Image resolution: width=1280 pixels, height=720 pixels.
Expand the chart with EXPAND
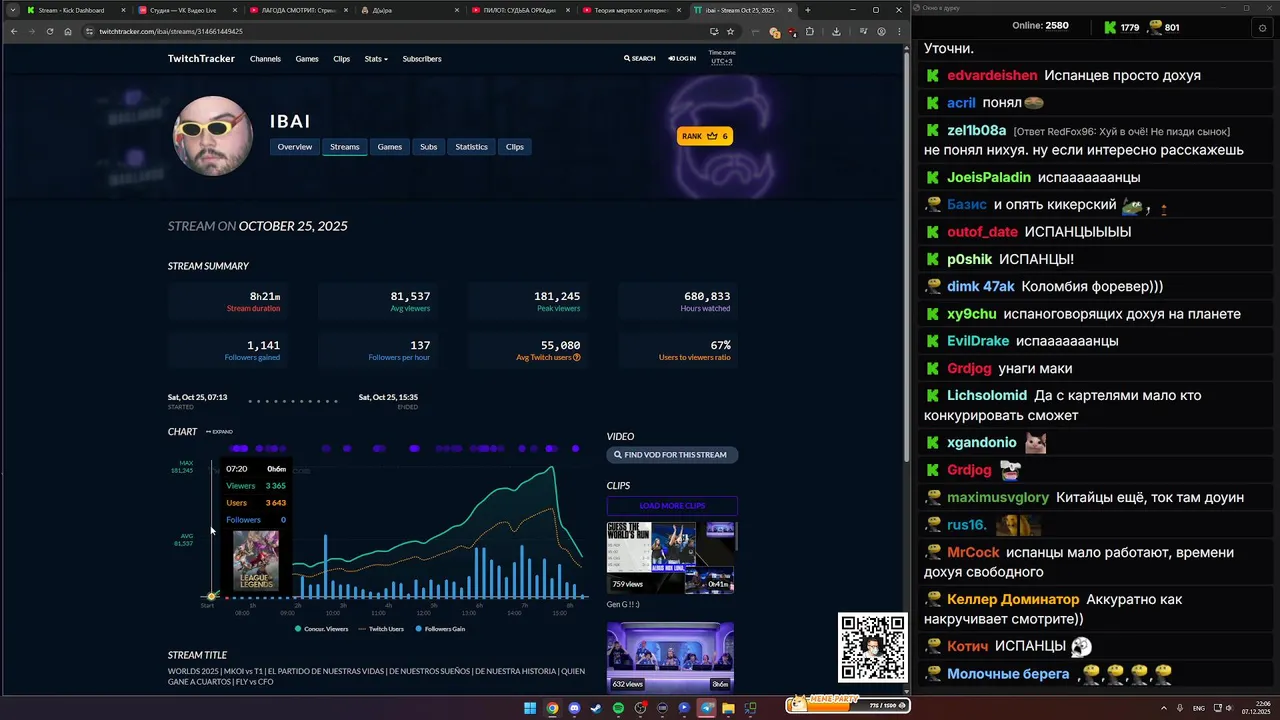pos(219,432)
